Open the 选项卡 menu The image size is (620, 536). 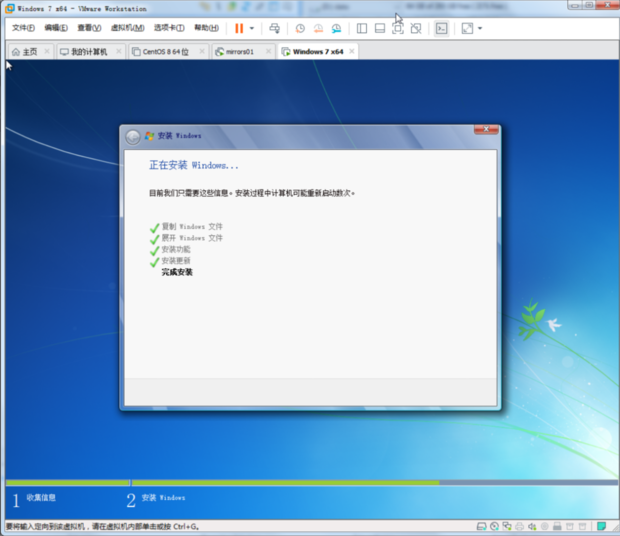pos(169,28)
